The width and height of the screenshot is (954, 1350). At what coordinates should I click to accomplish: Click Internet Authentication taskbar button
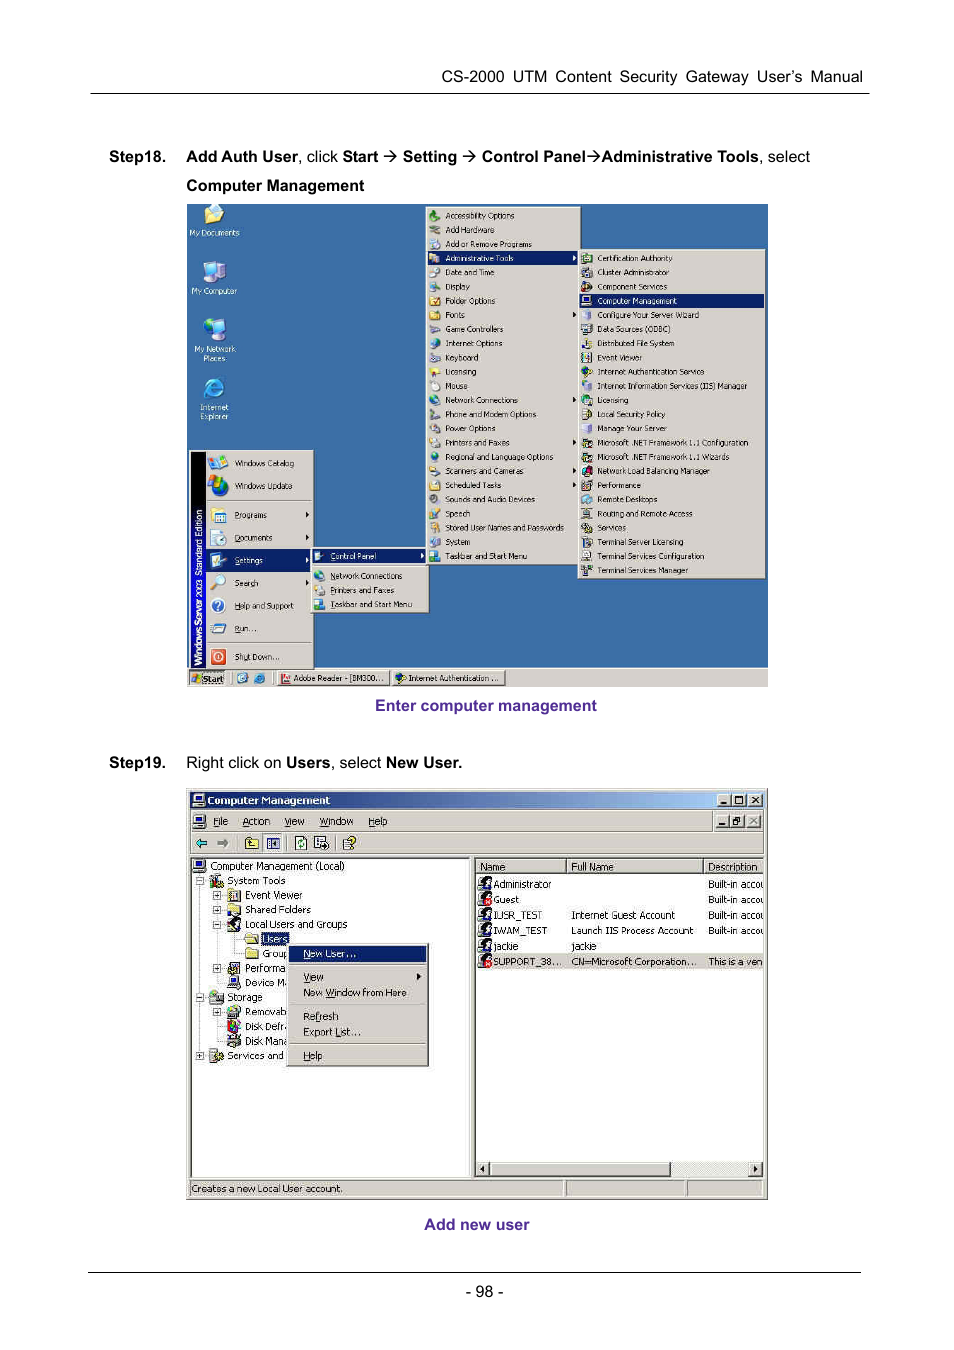pyautogui.click(x=448, y=678)
